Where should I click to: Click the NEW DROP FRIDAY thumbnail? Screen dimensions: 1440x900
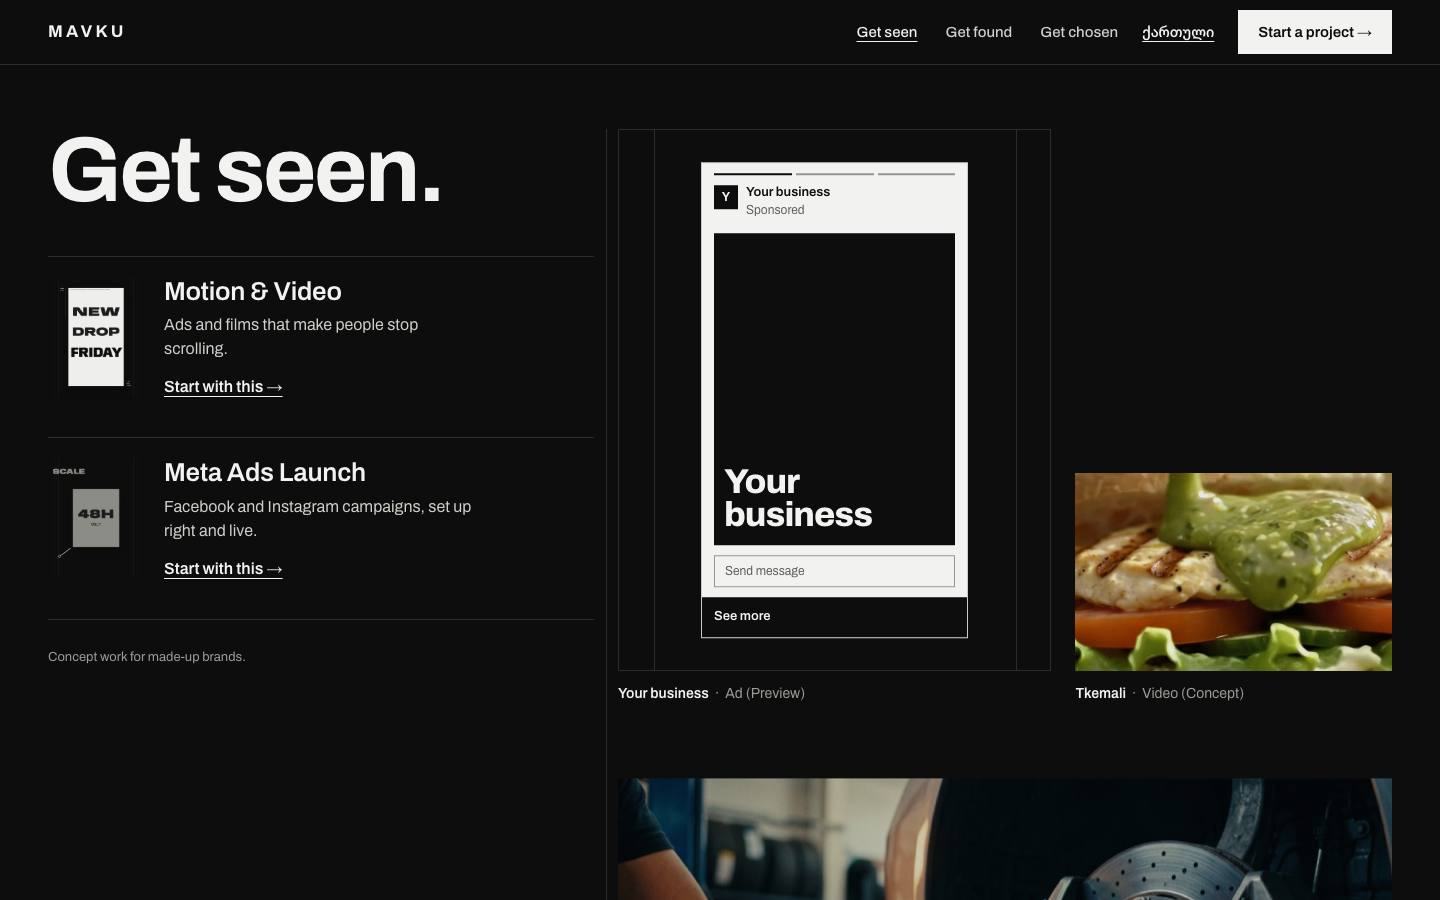click(x=96, y=337)
